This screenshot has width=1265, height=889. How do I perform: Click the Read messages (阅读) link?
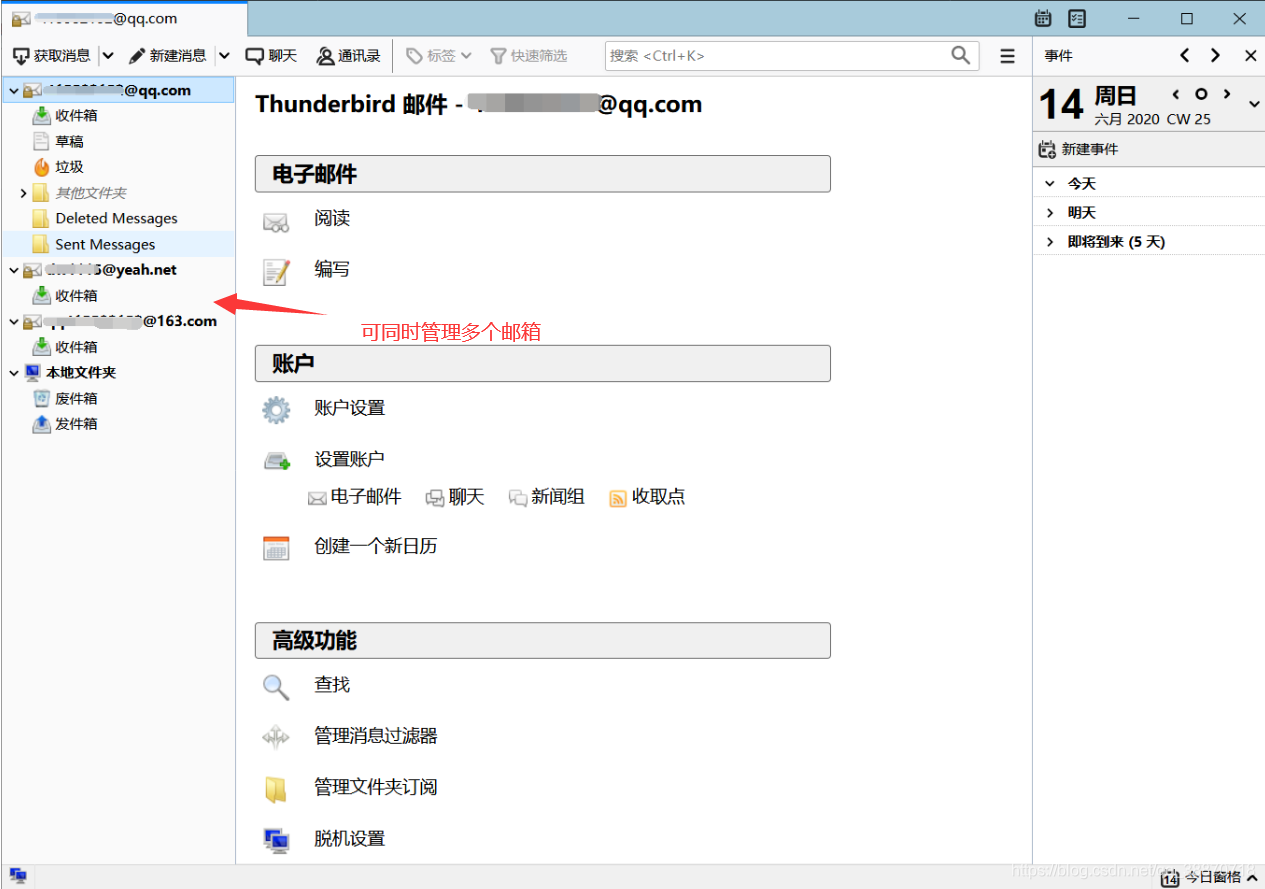332,218
